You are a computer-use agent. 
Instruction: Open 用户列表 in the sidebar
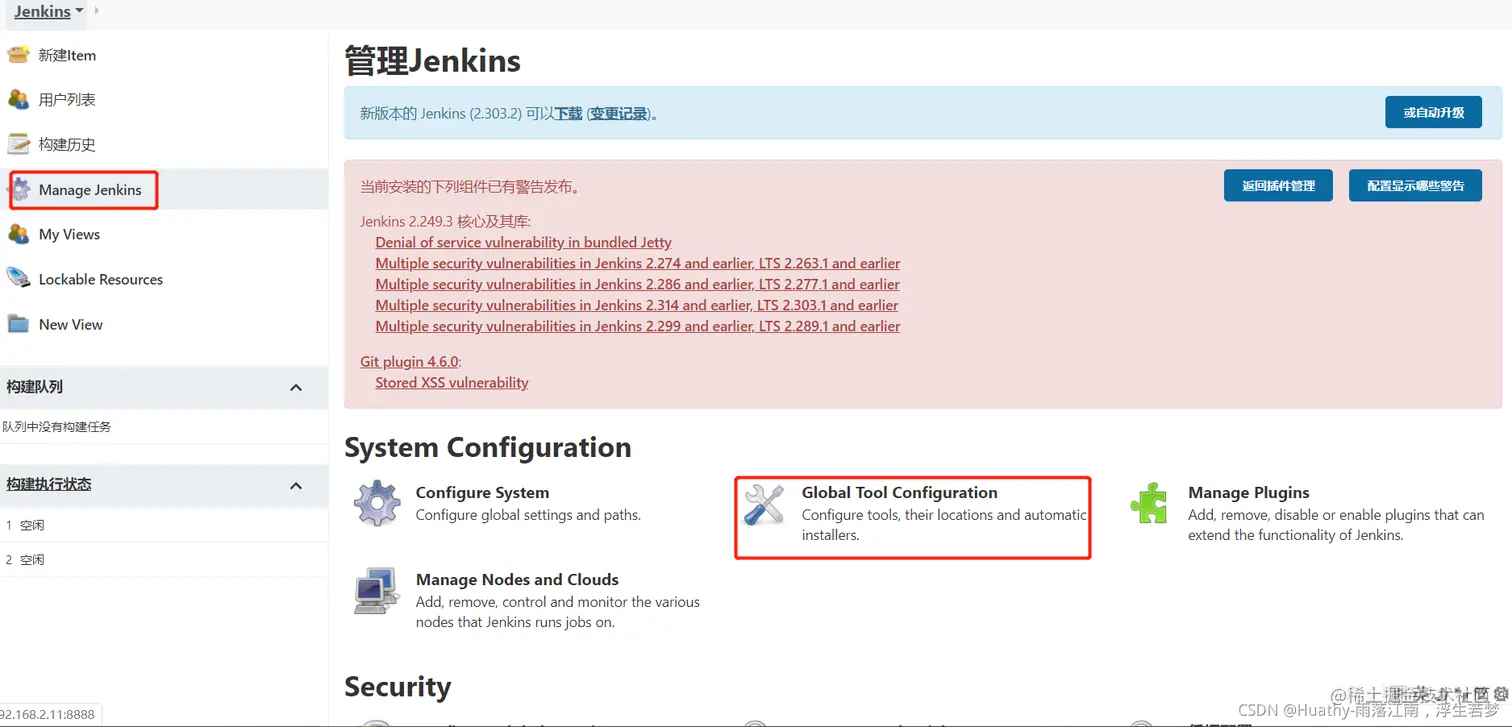pyautogui.click(x=67, y=100)
